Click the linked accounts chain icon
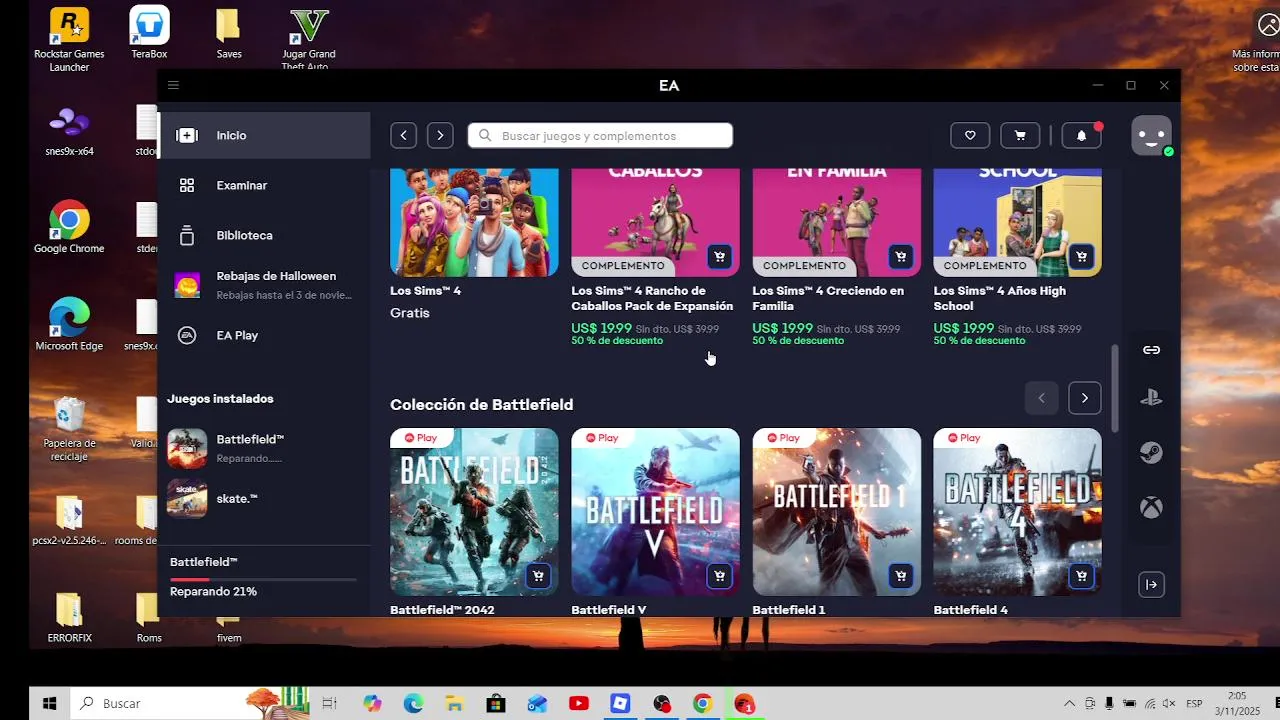Viewport: 1280px width, 720px height. click(1151, 349)
